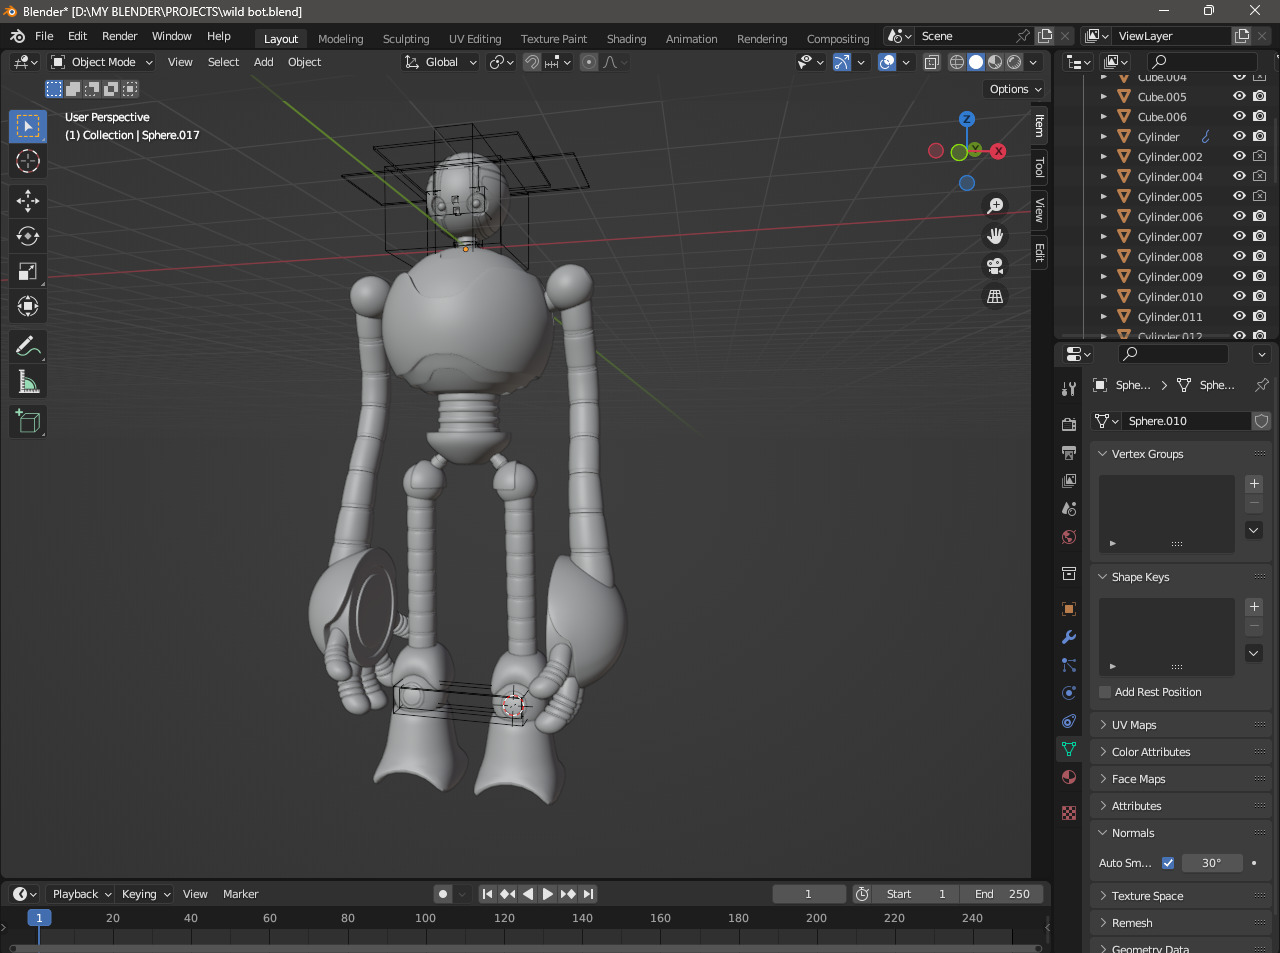
Task: Open Playback dropdown in timeline
Action: pyautogui.click(x=81, y=894)
